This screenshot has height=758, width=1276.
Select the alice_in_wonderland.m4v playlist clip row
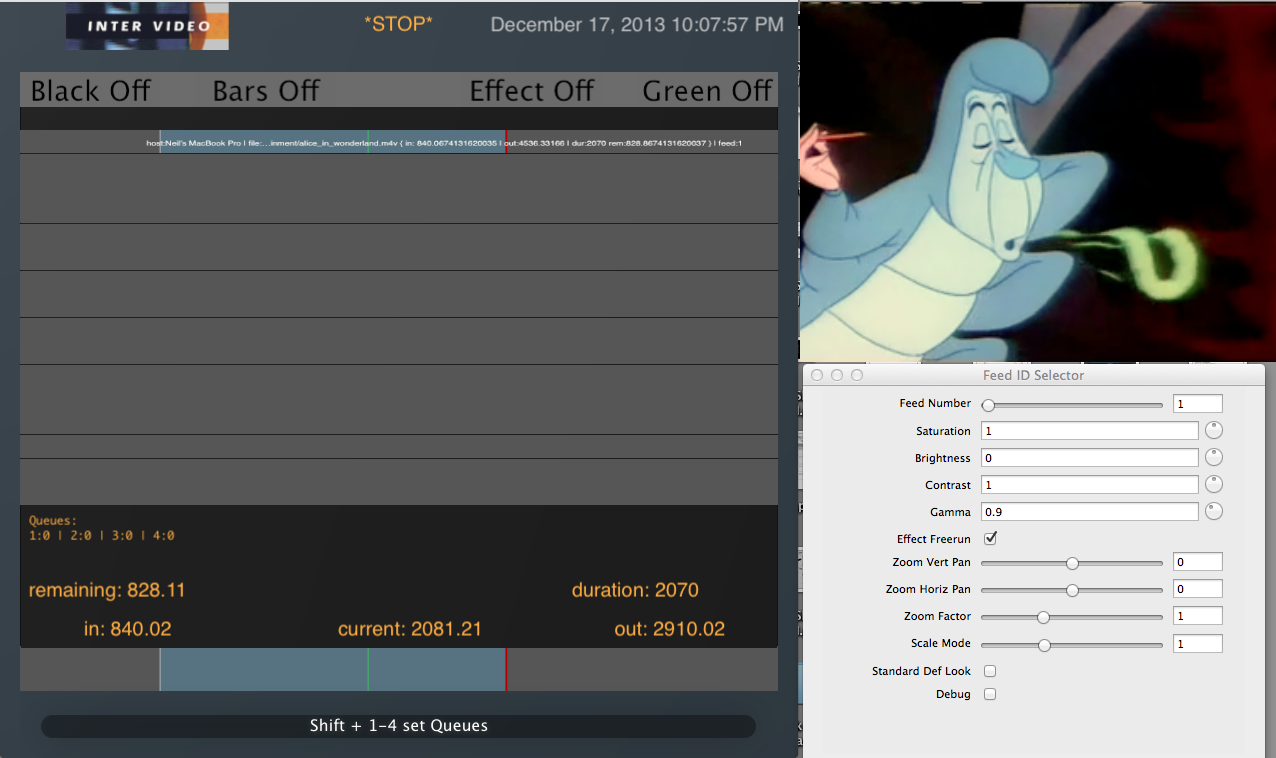pos(399,142)
